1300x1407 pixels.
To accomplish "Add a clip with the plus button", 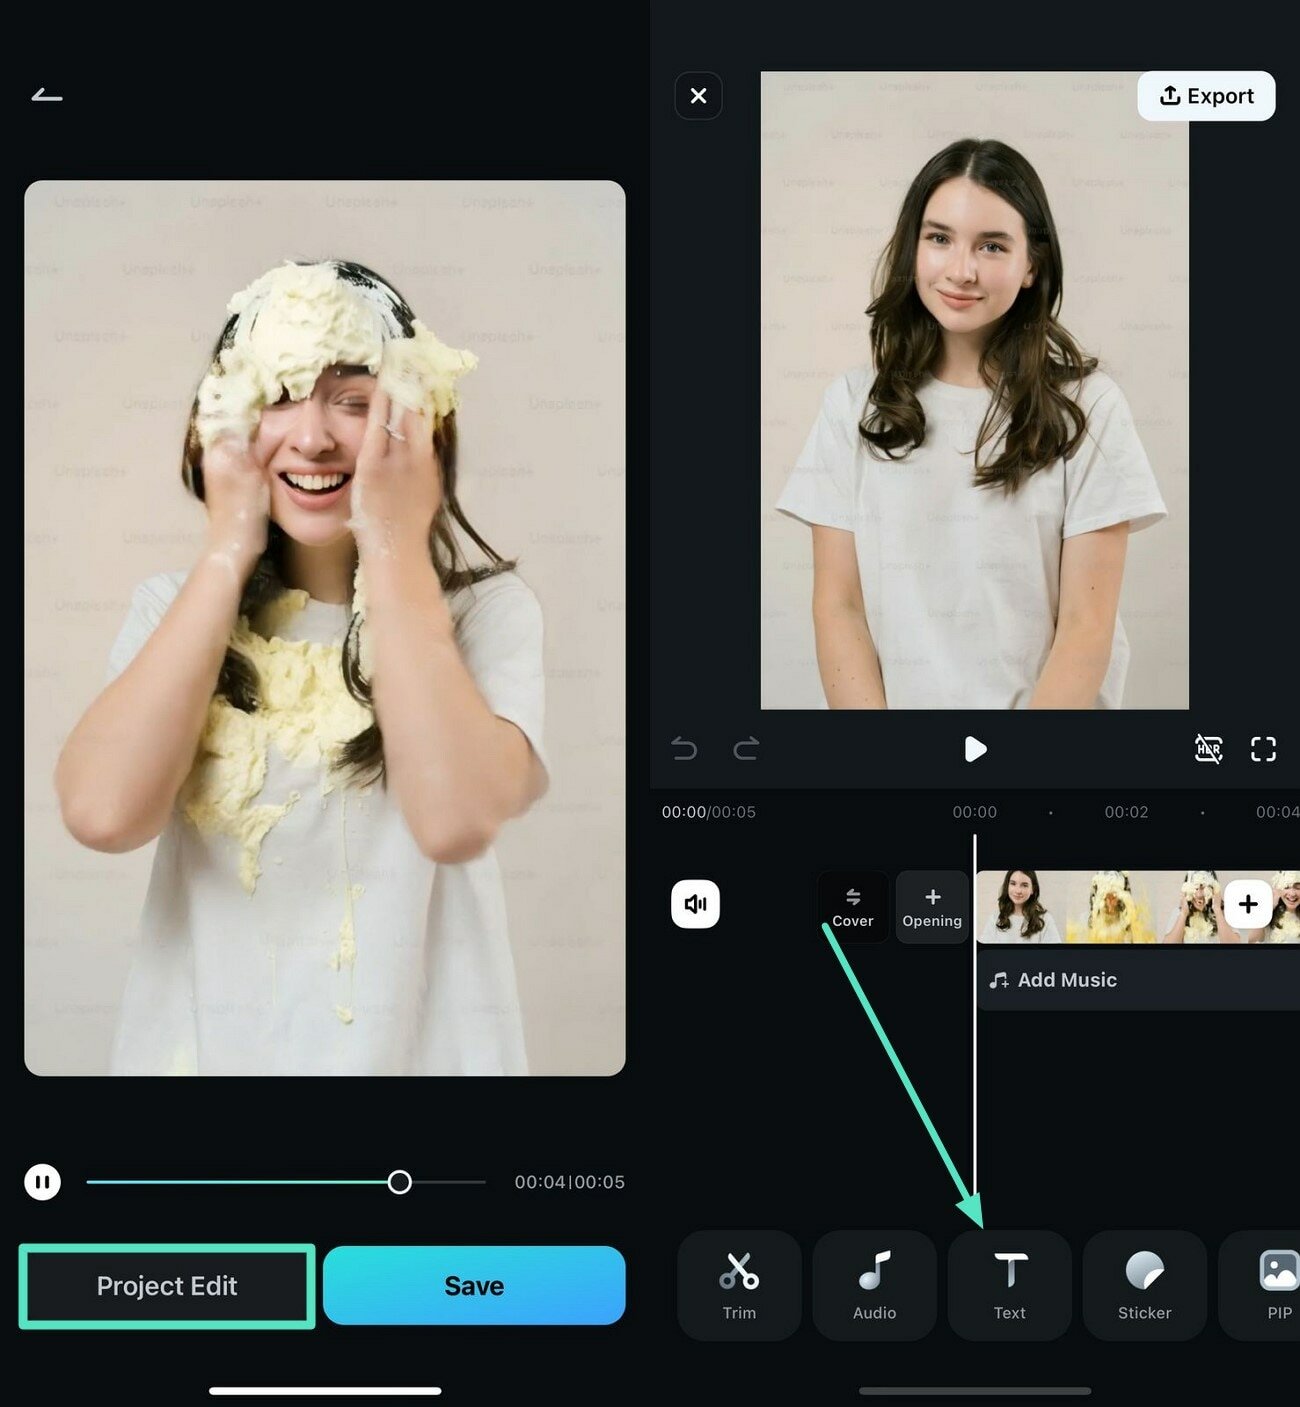I will coord(1248,904).
